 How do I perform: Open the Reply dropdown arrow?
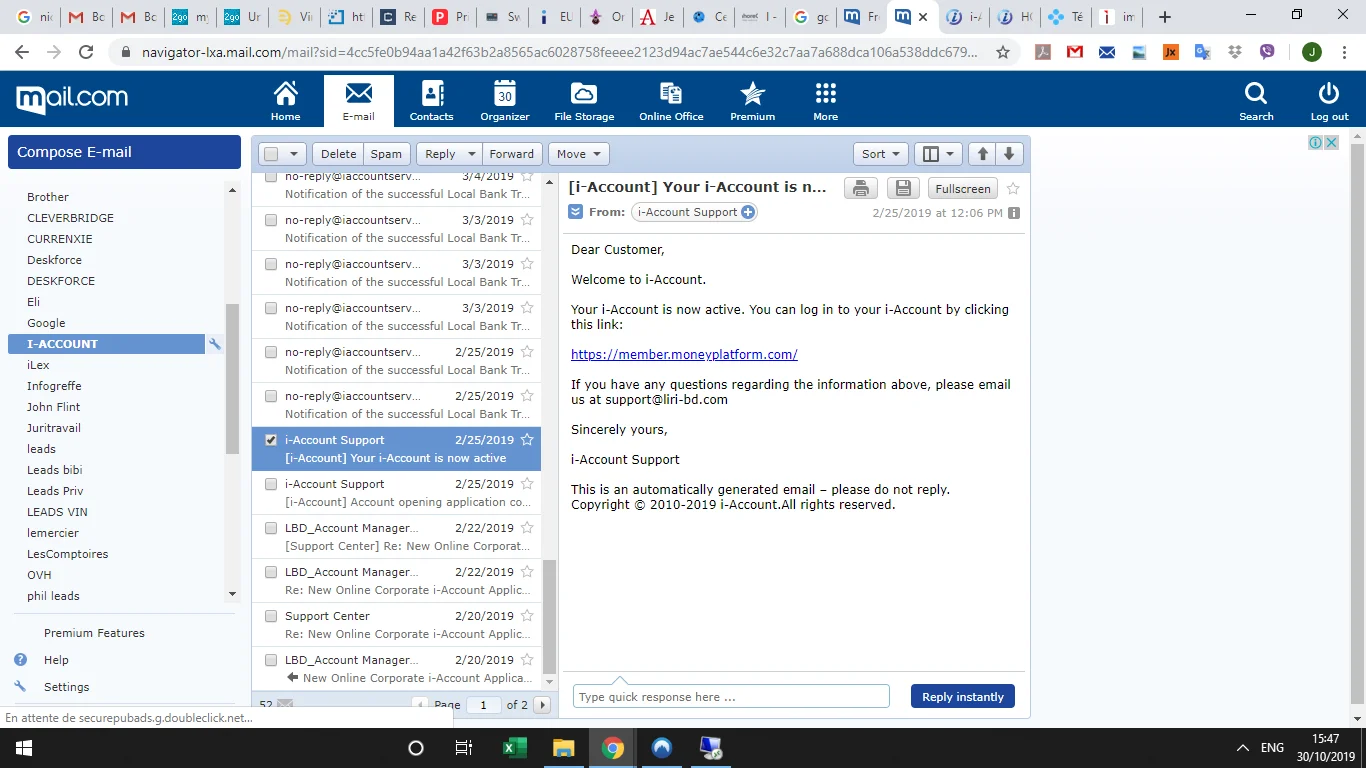[x=471, y=154]
